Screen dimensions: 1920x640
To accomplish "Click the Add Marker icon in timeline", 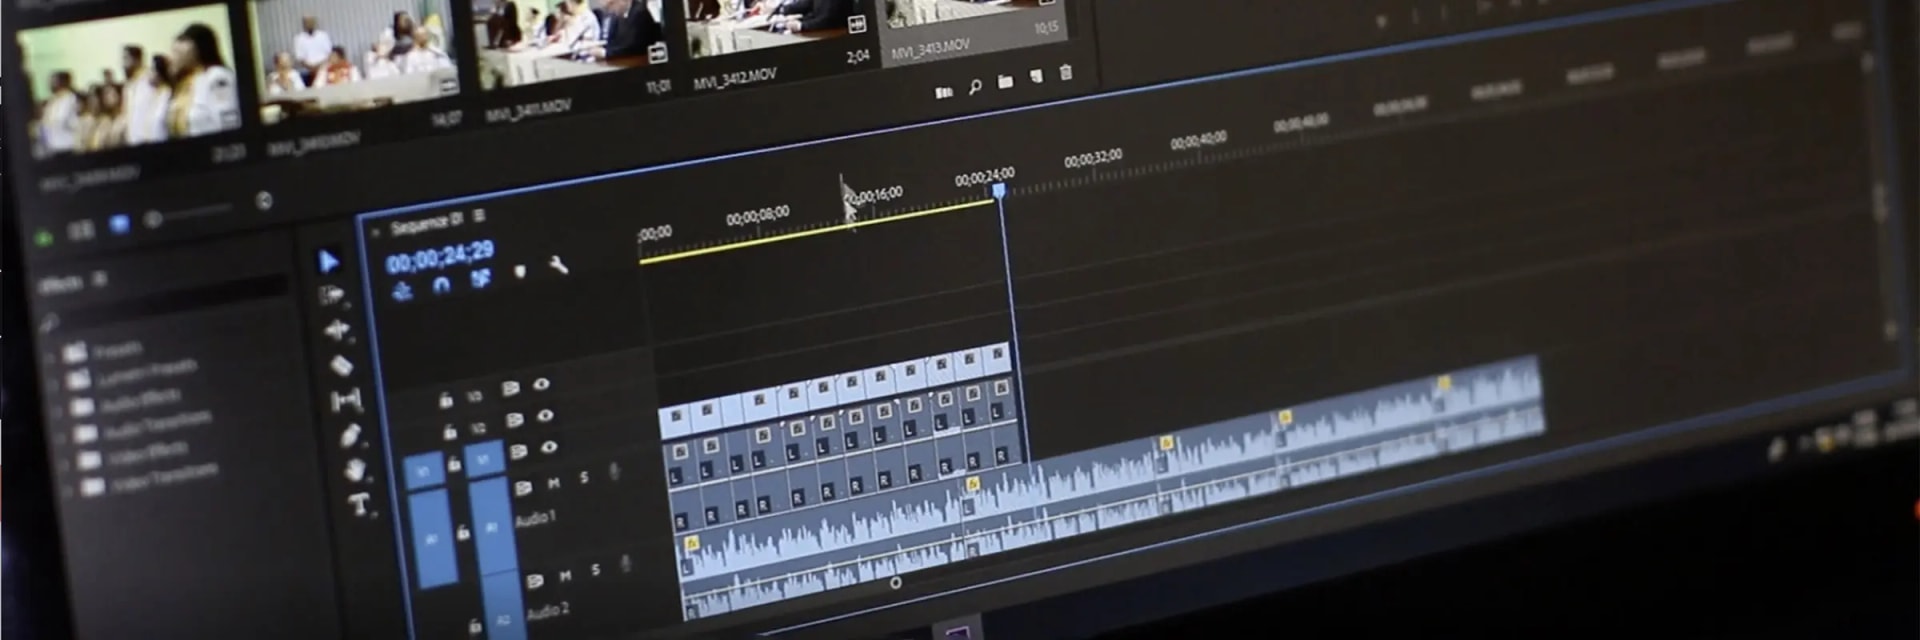I will pyautogui.click(x=519, y=272).
